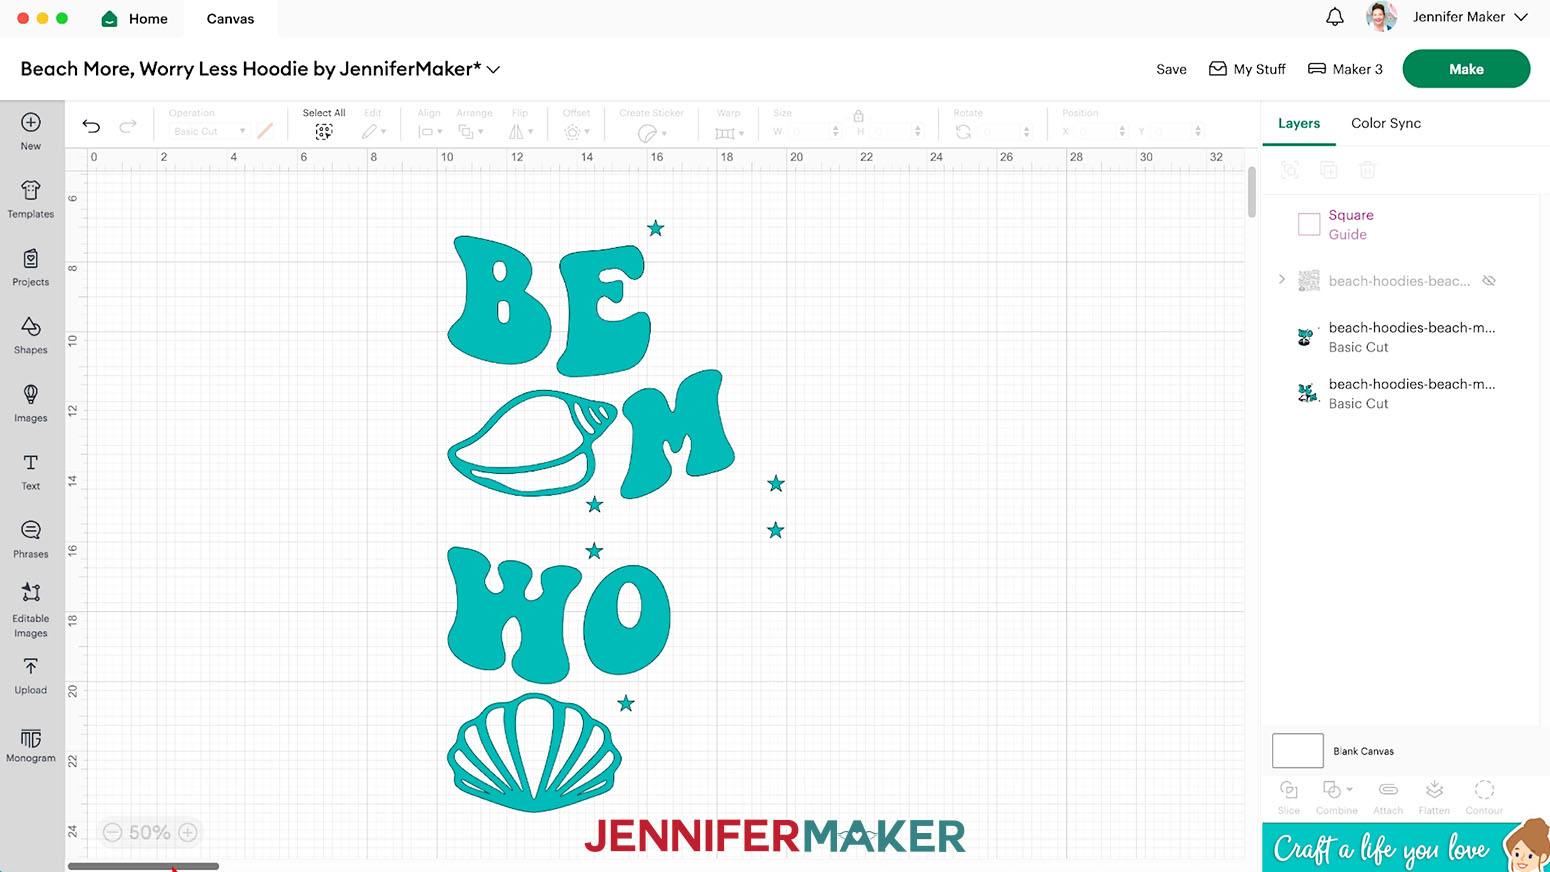
Task: Click the operation color swatch
Action: pyautogui.click(x=265, y=131)
